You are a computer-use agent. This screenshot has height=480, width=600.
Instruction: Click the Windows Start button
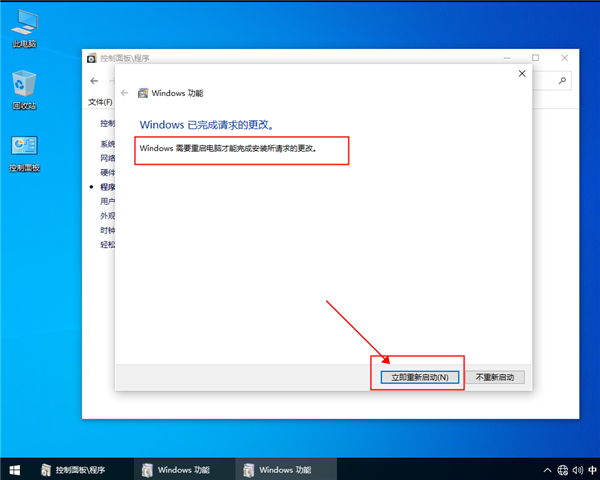(x=15, y=469)
